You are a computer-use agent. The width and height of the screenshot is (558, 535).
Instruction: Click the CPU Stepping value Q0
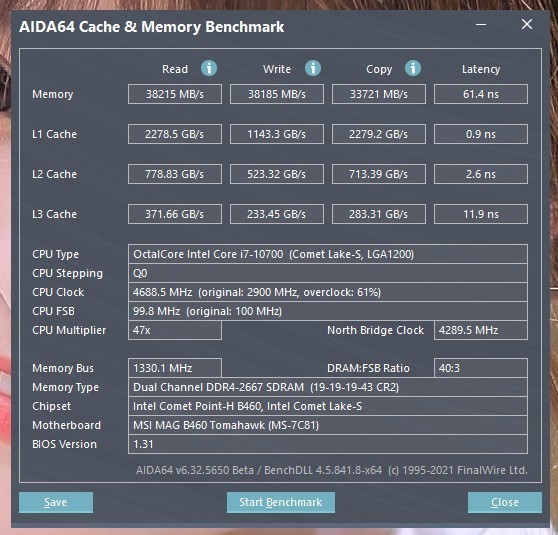coord(328,273)
